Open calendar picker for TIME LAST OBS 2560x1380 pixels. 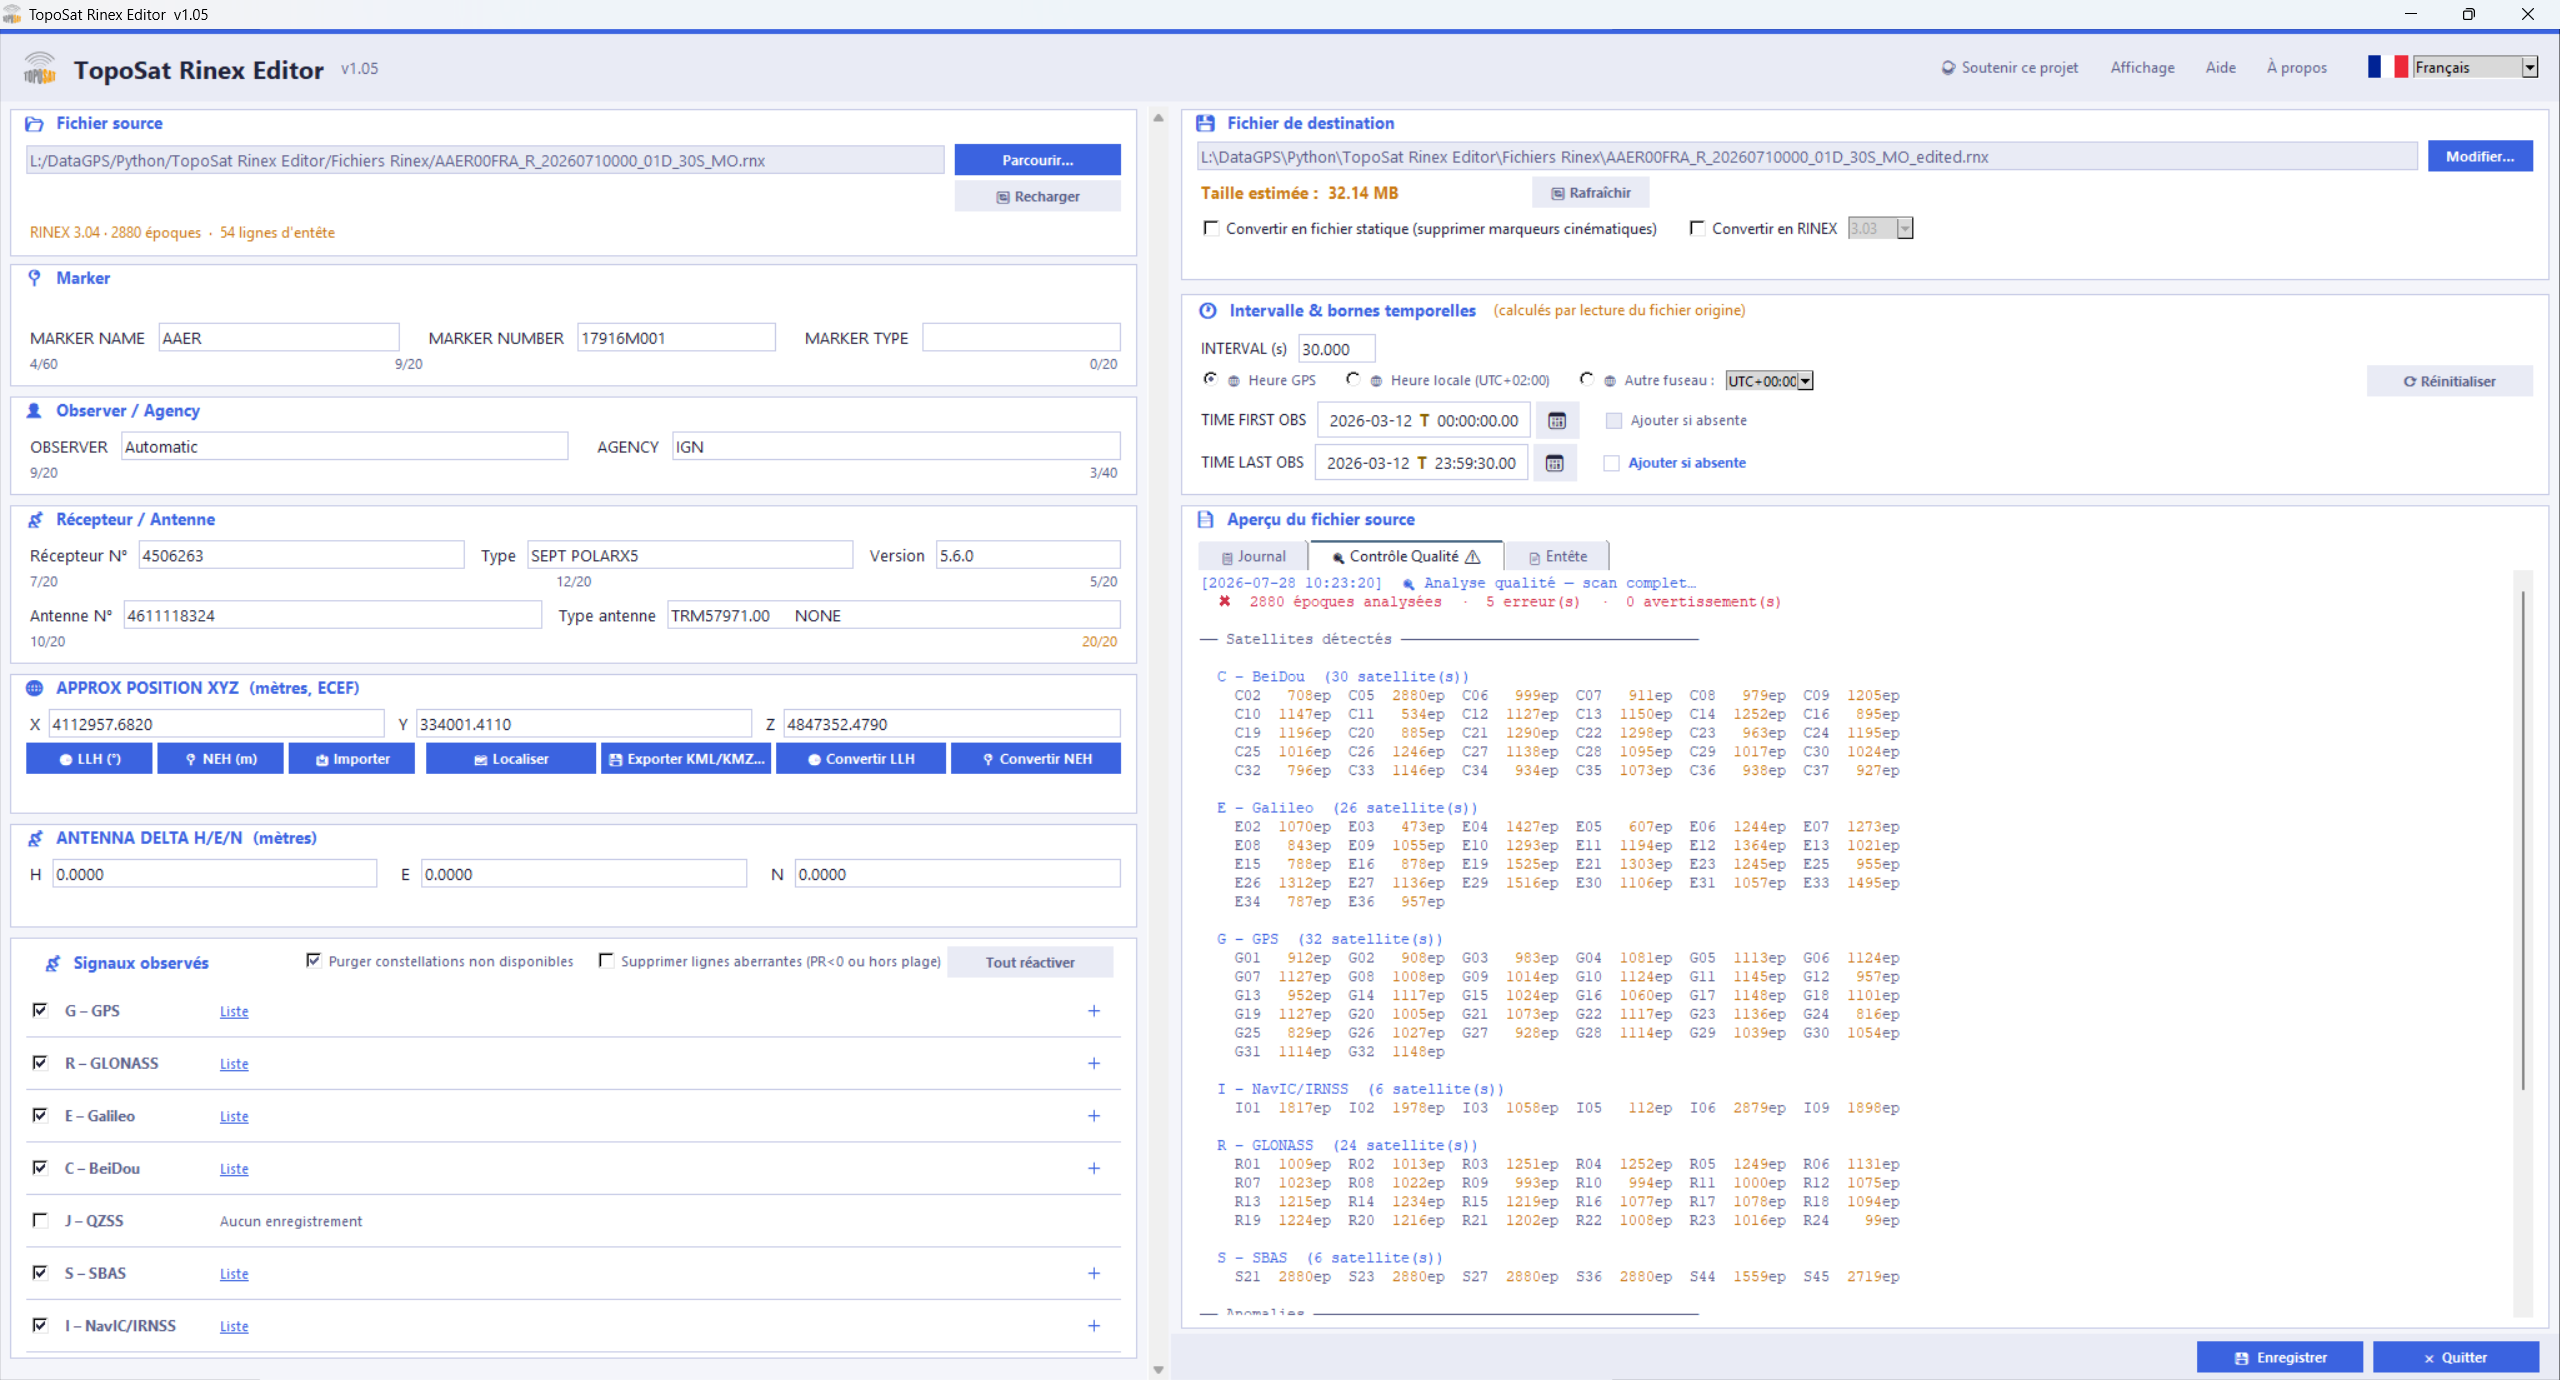tap(1555, 463)
